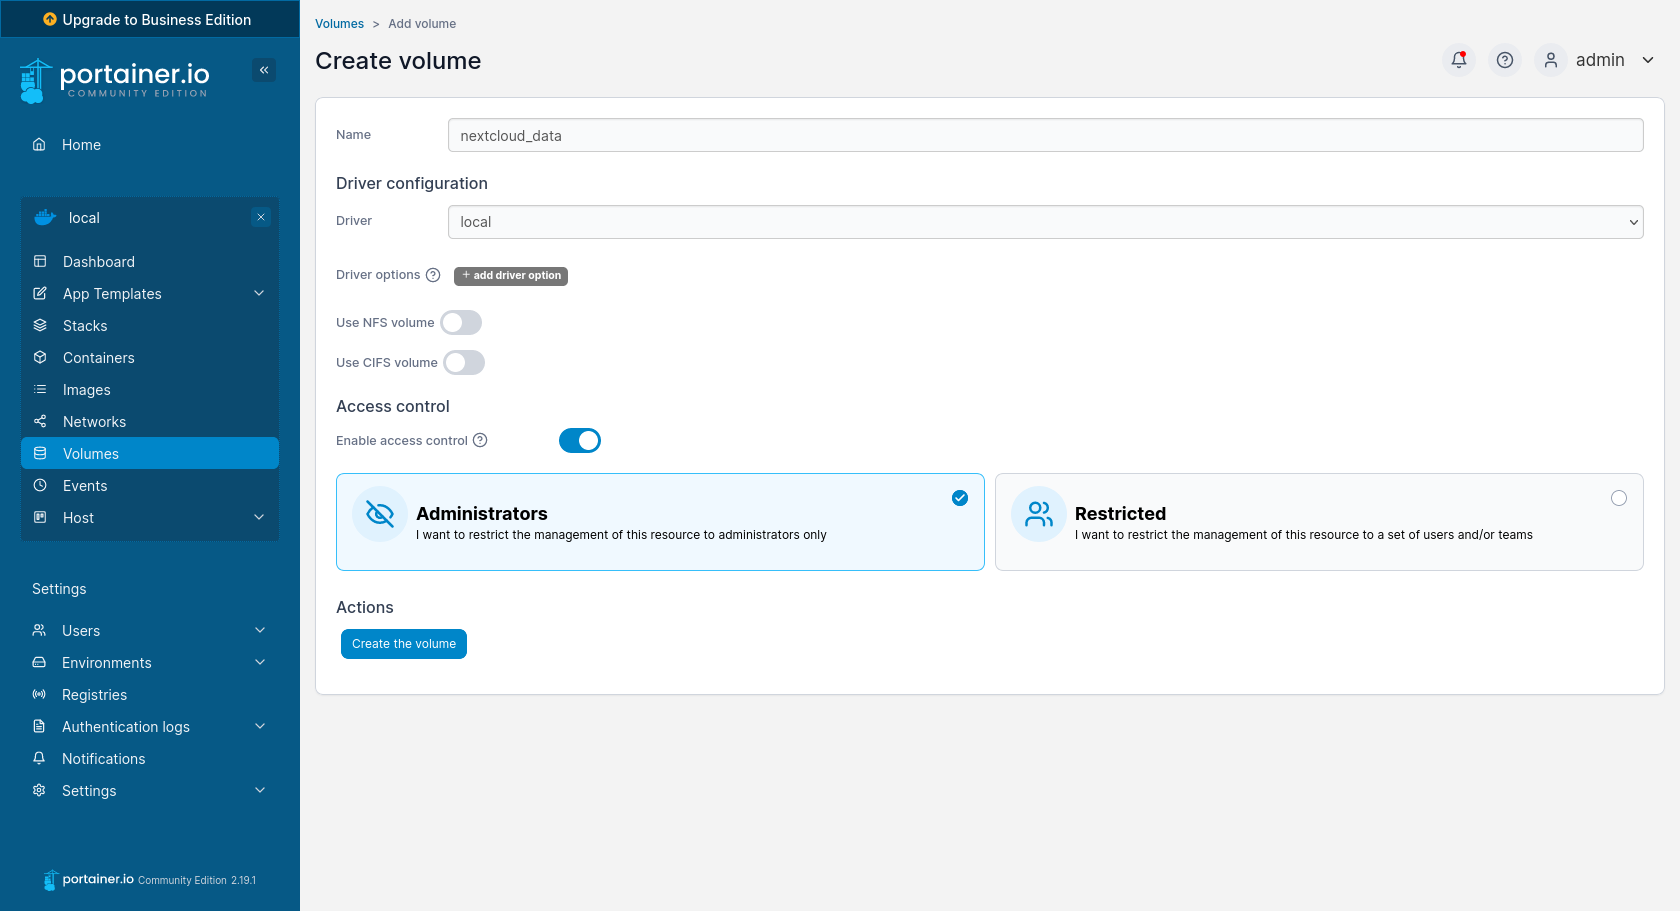Click the Portainer.io logo
Screen dimensions: 1680x911
pyautogui.click(x=115, y=80)
